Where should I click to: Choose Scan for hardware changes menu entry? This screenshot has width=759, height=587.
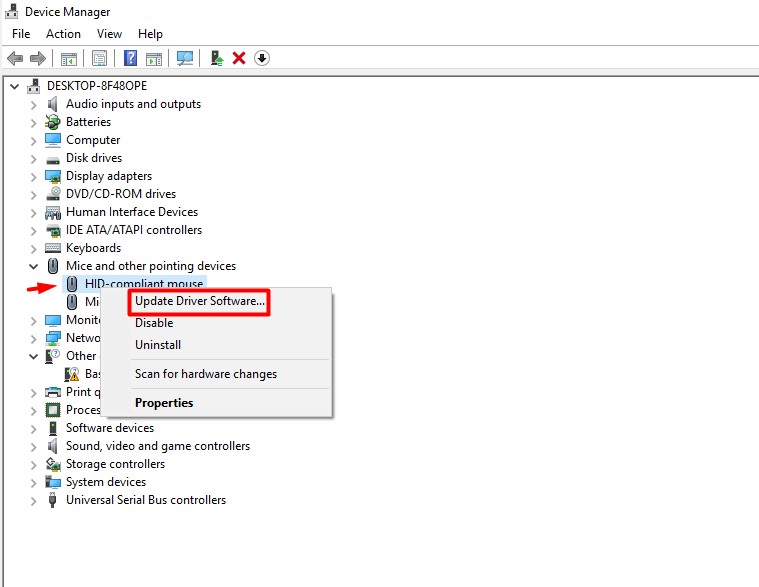pos(206,374)
